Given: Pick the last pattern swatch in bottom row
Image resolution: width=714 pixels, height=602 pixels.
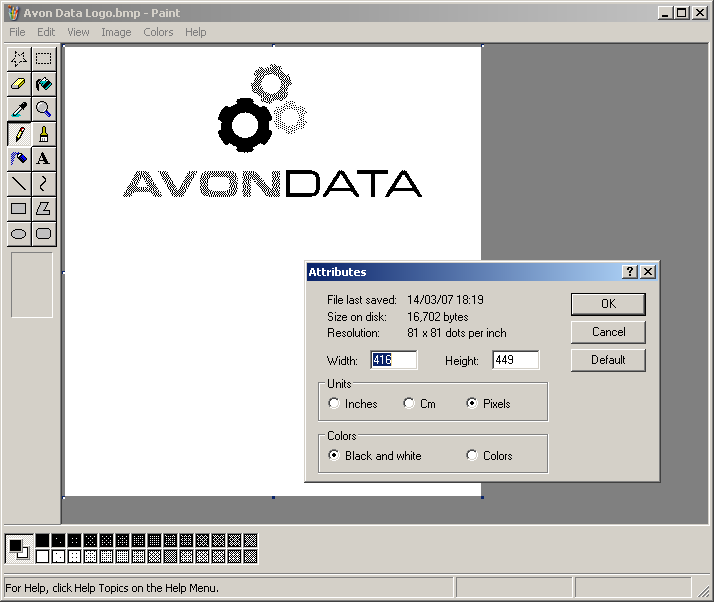Looking at the screenshot, I should (250, 556).
